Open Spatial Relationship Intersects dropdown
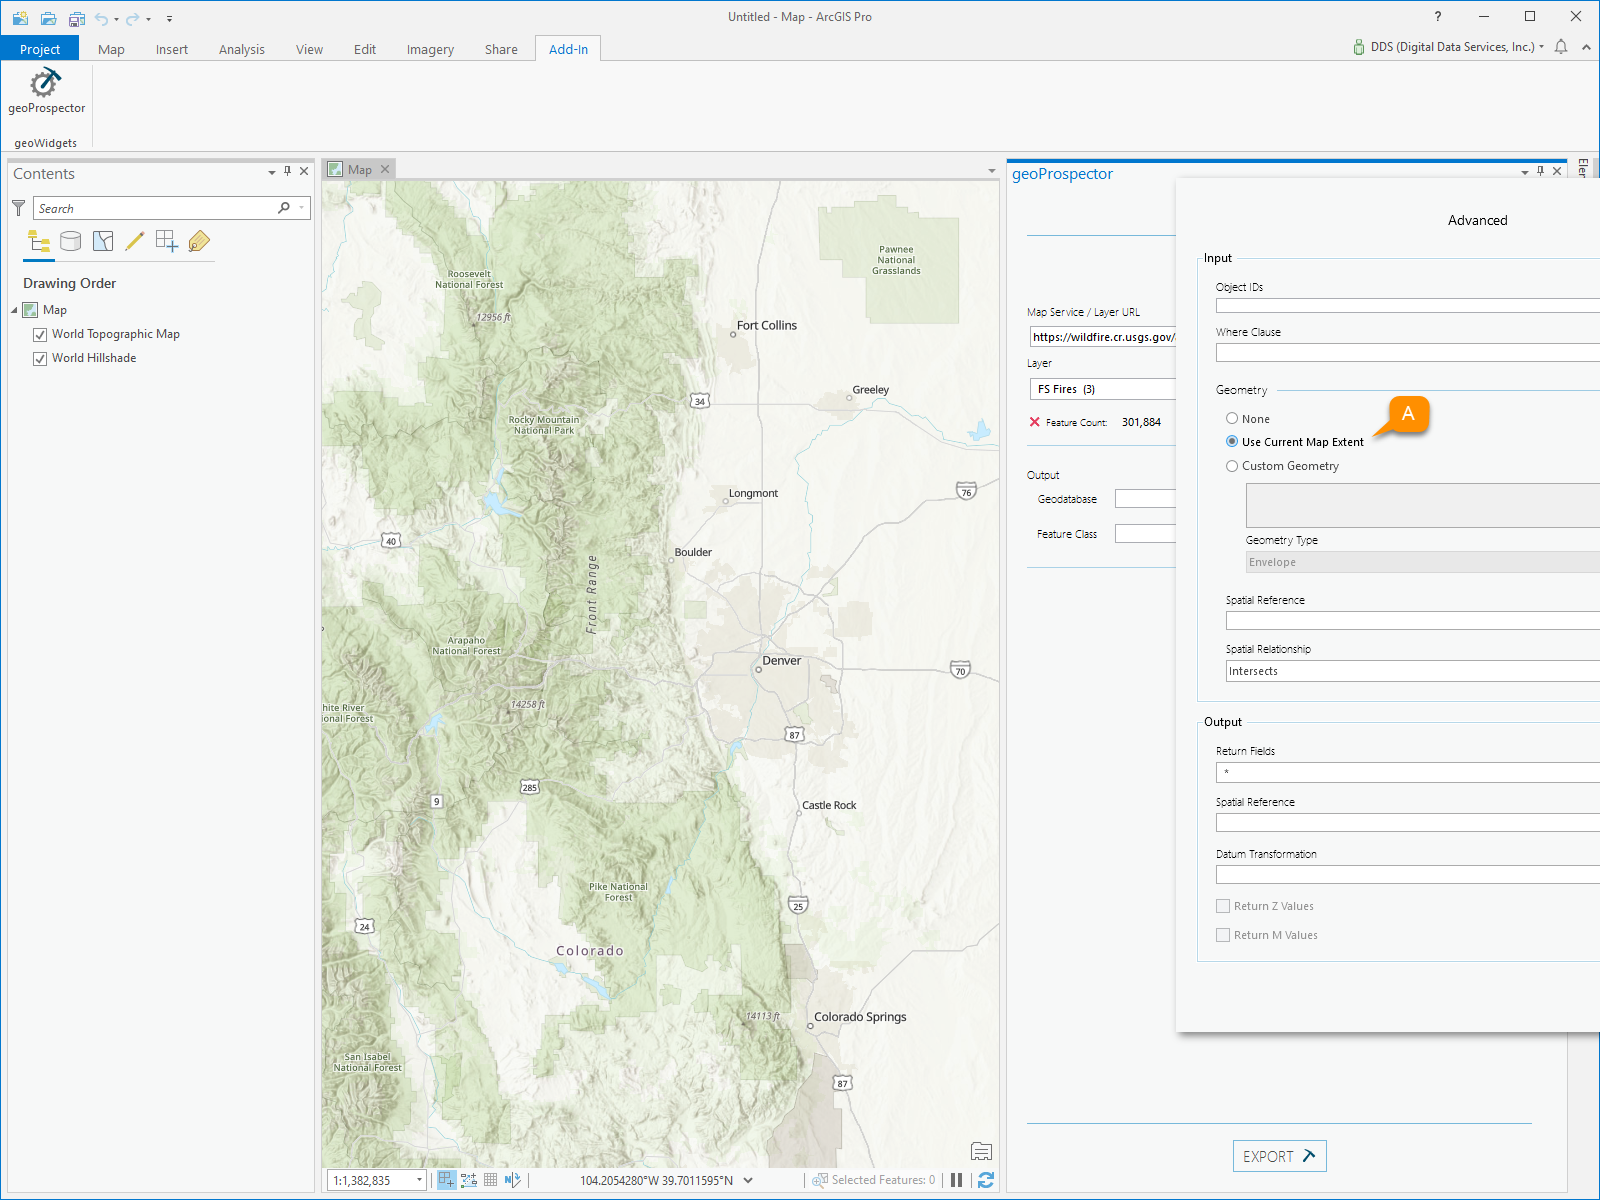Screen dimensions: 1600x1200 click(1413, 671)
